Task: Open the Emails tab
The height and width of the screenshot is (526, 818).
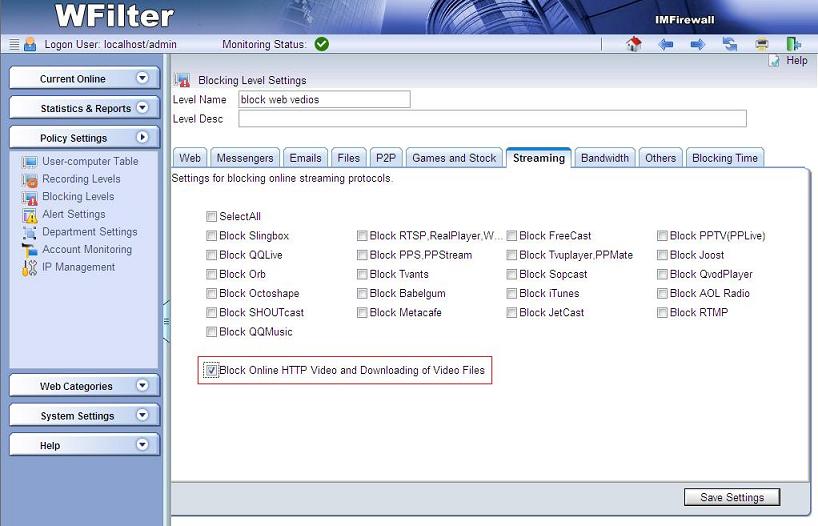Action: pos(305,158)
